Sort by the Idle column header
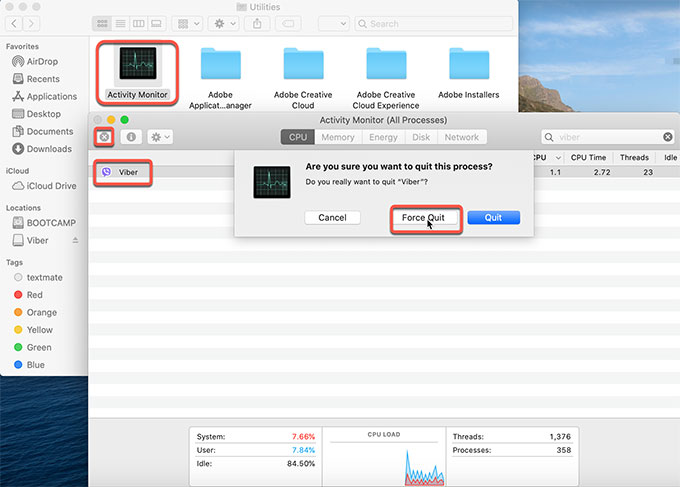 pyautogui.click(x=670, y=157)
